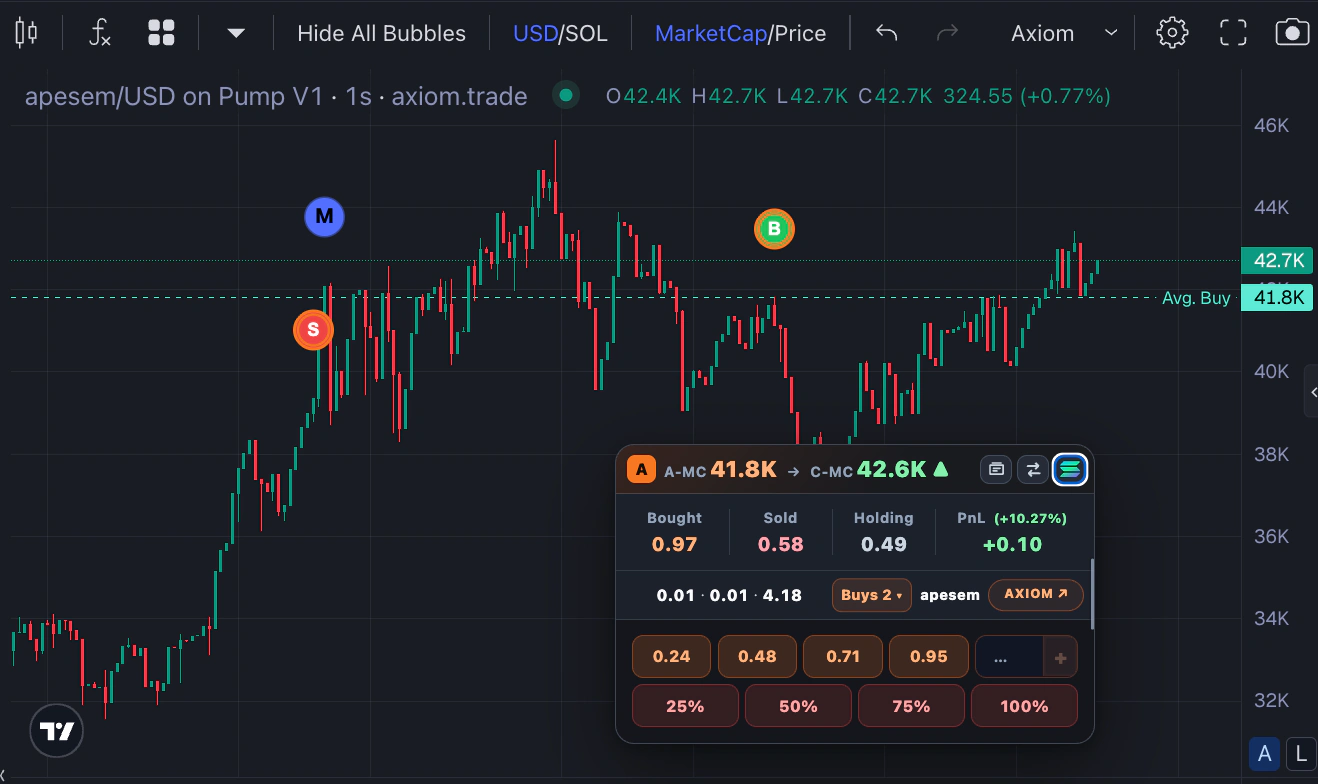The image size is (1318, 784).
Task: Redo the chart action
Action: 946,33
